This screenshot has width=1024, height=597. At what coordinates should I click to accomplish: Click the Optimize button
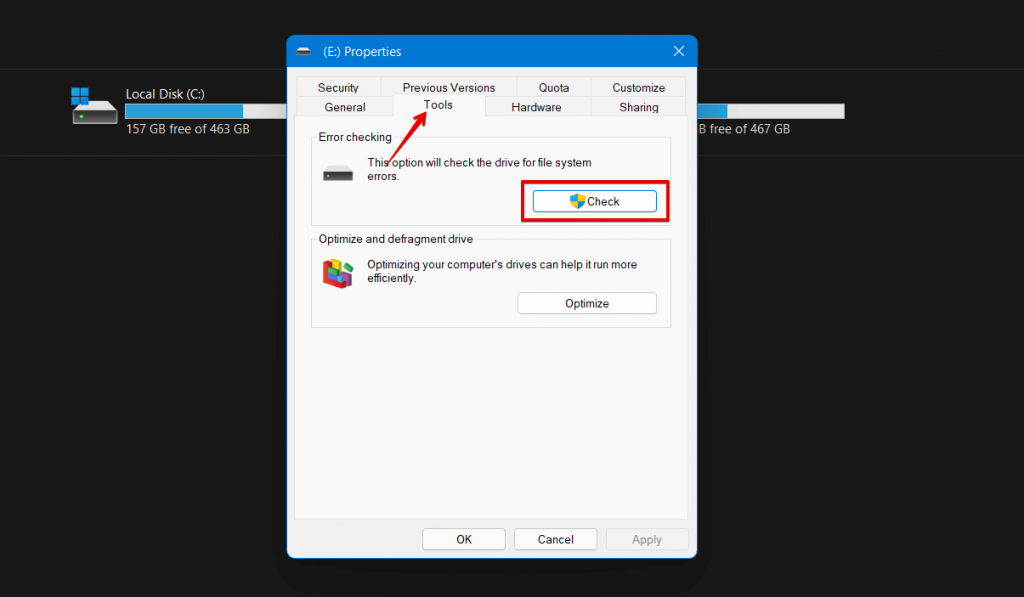(x=586, y=302)
